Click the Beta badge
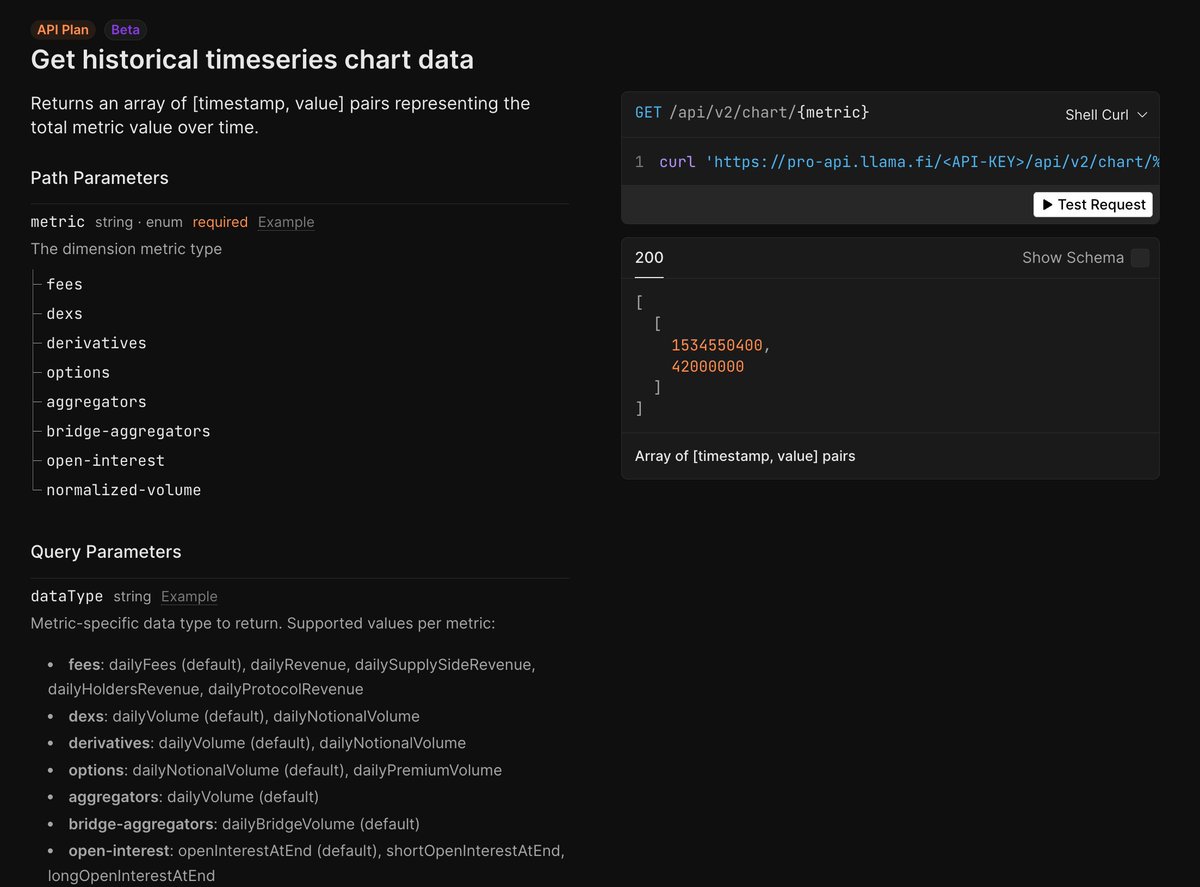1200x887 pixels. tap(126, 30)
